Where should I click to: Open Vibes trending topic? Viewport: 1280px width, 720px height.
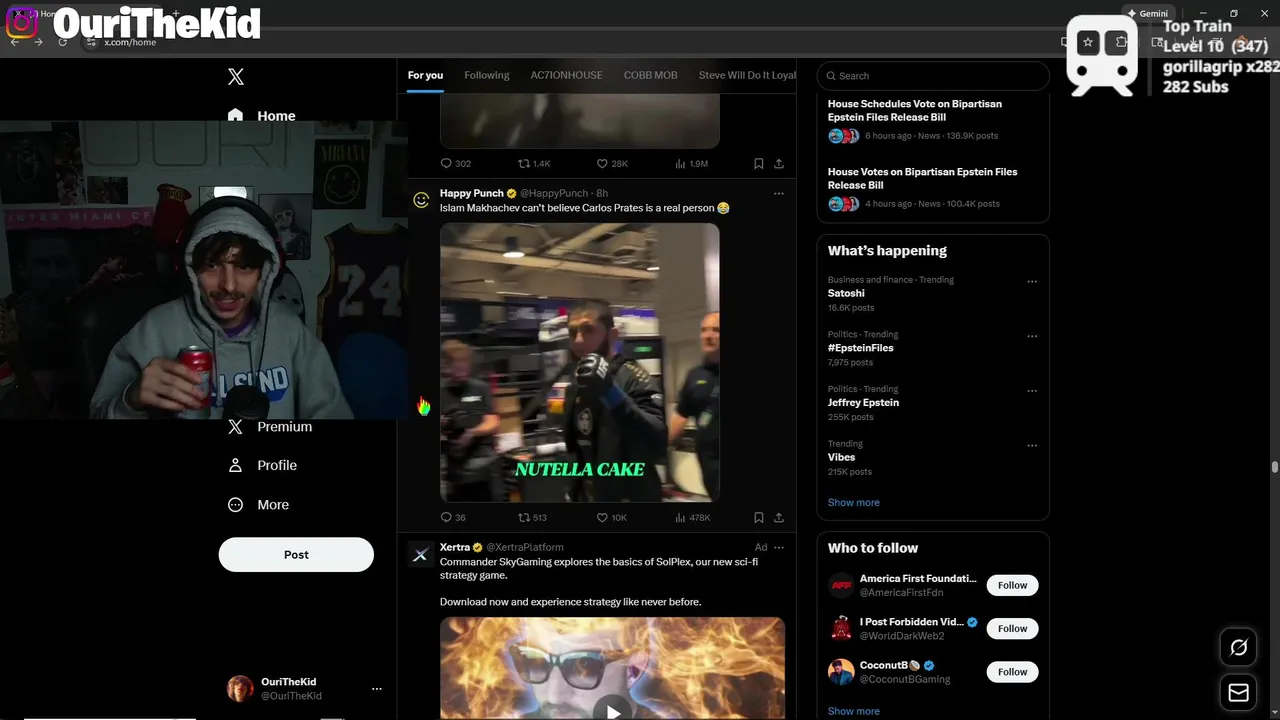tap(841, 457)
